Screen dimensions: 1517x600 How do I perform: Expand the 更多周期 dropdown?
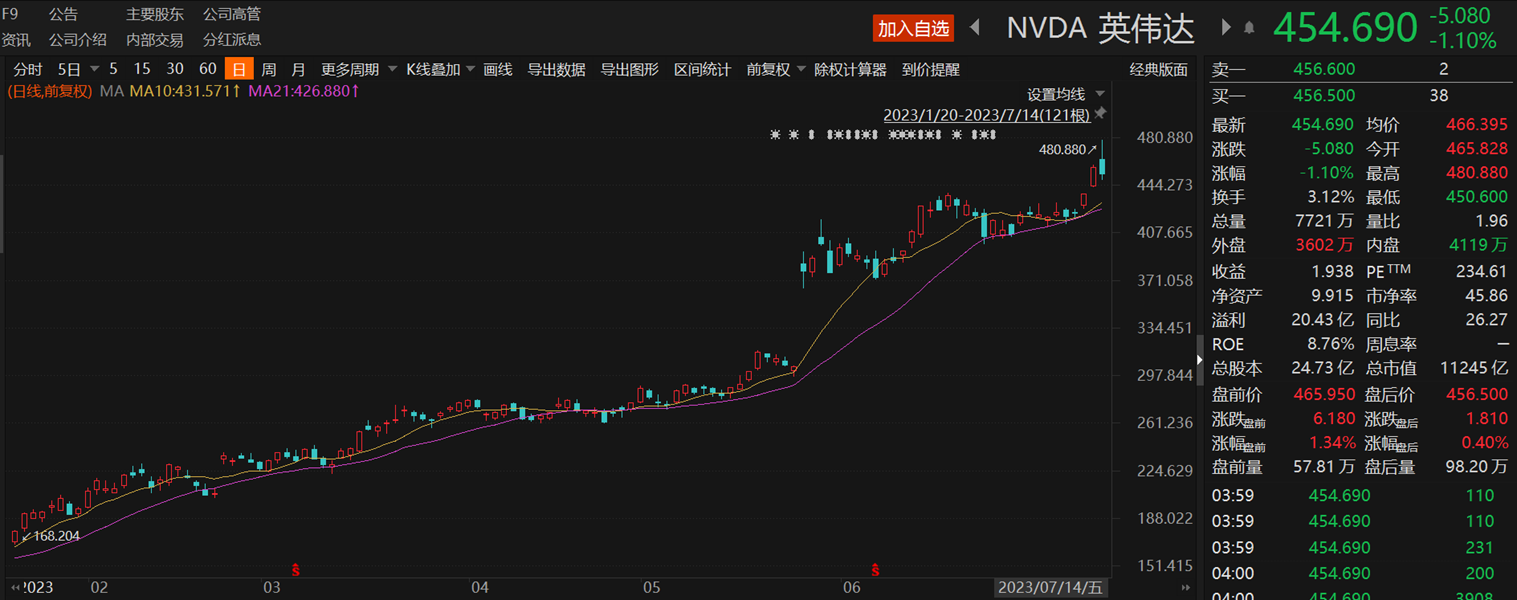[x=390, y=69]
